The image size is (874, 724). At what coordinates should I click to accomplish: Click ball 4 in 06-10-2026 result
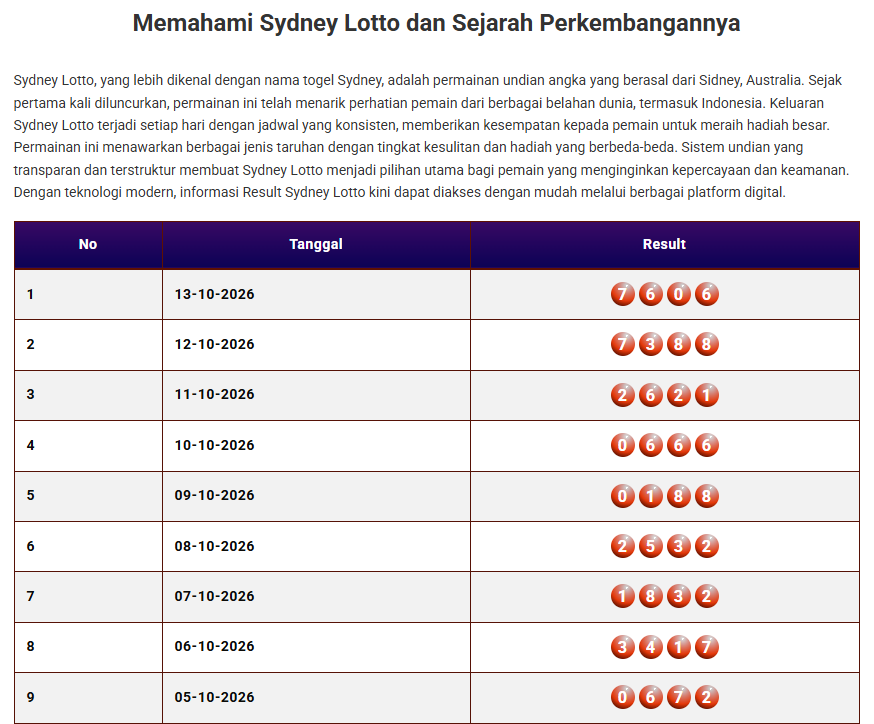pos(650,647)
